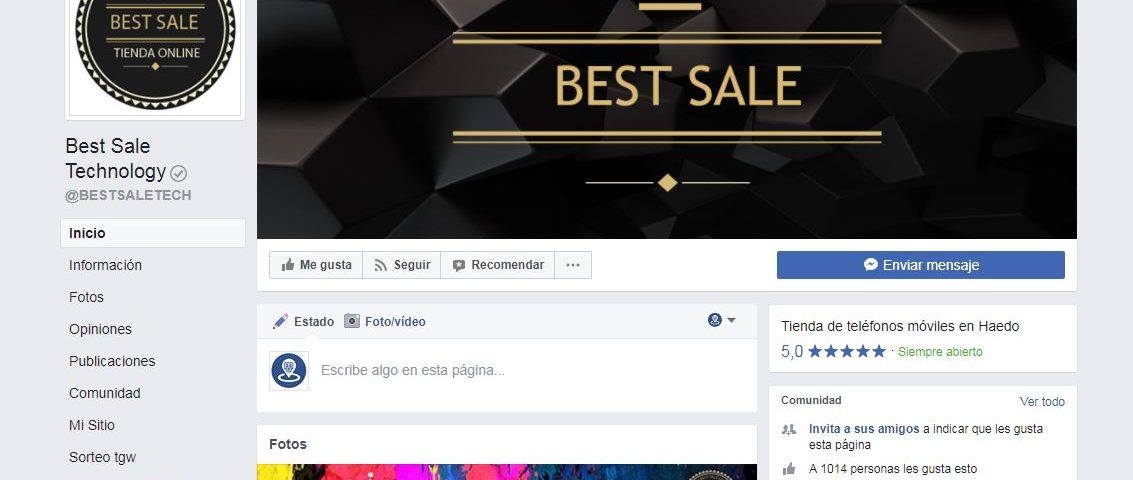Image resolution: width=1133 pixels, height=480 pixels.
Task: Expand the posting identity selector dropdown
Action: click(x=722, y=320)
